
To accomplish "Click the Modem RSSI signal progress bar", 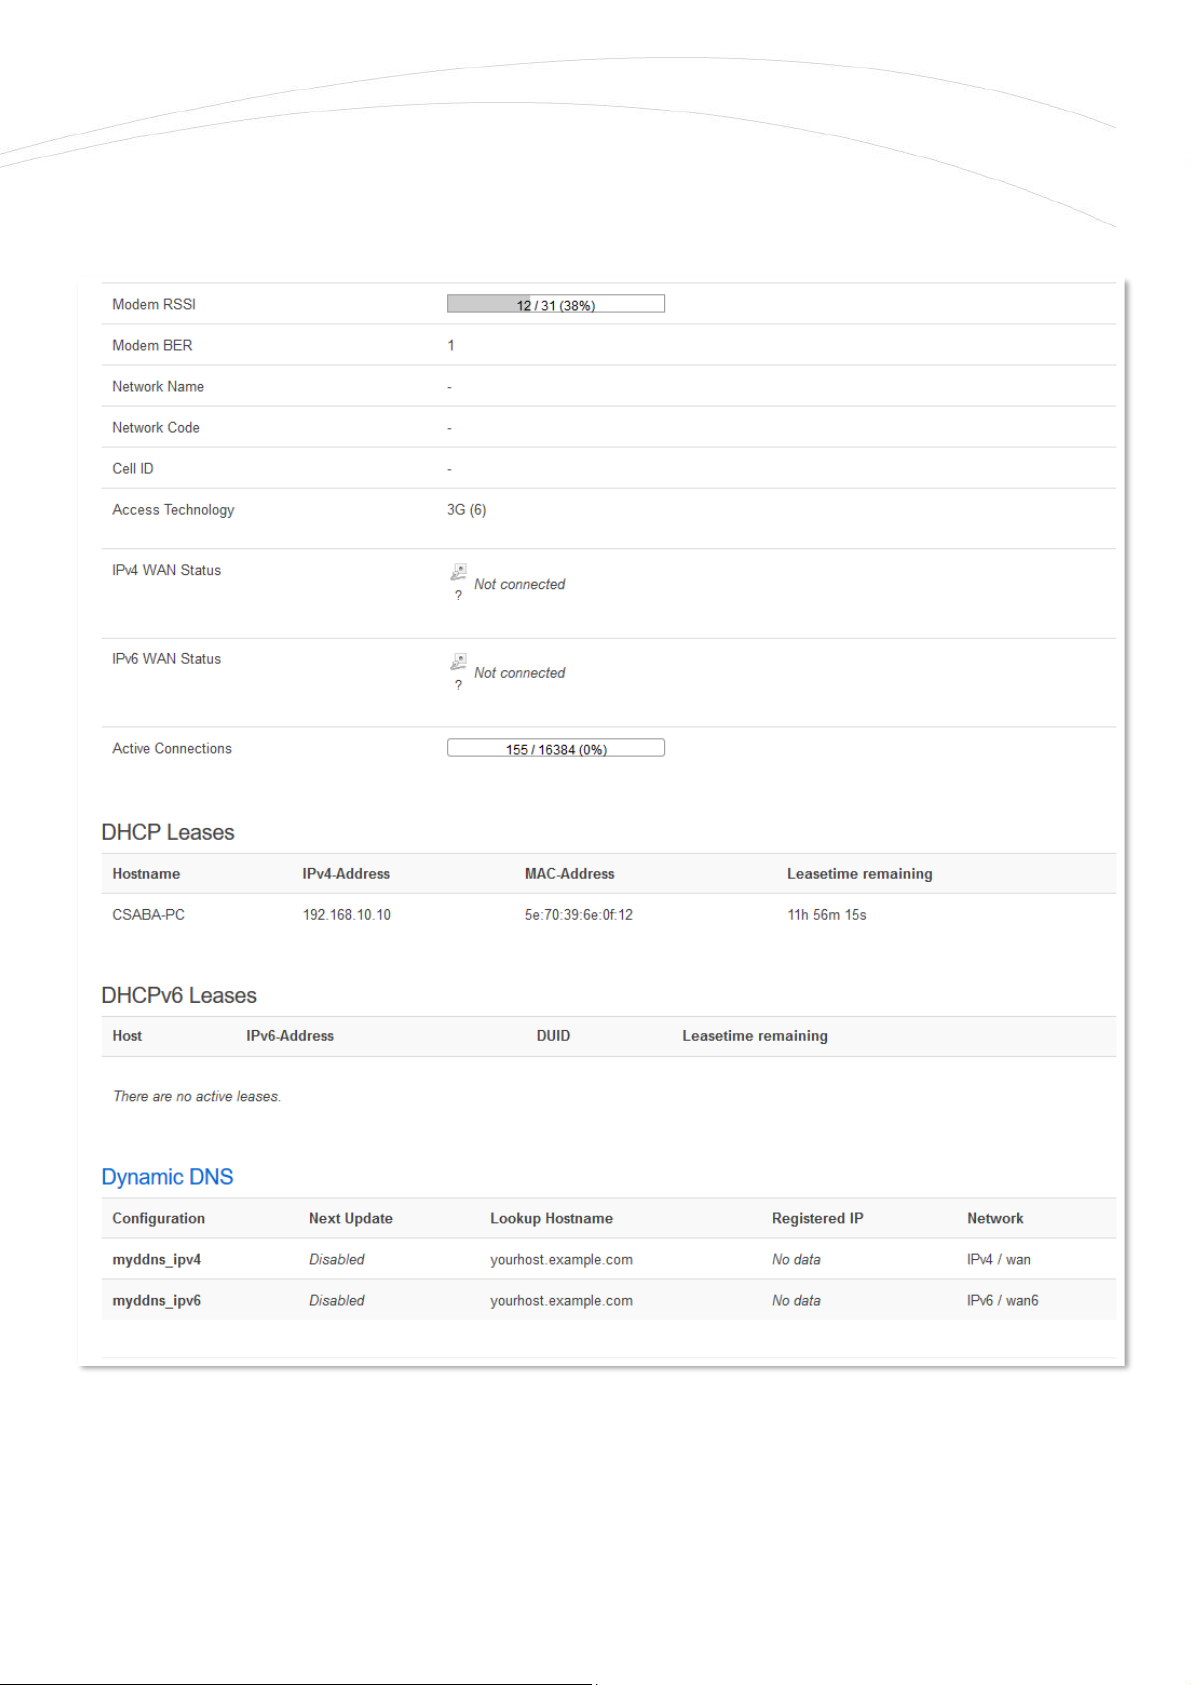I will pos(555,304).
